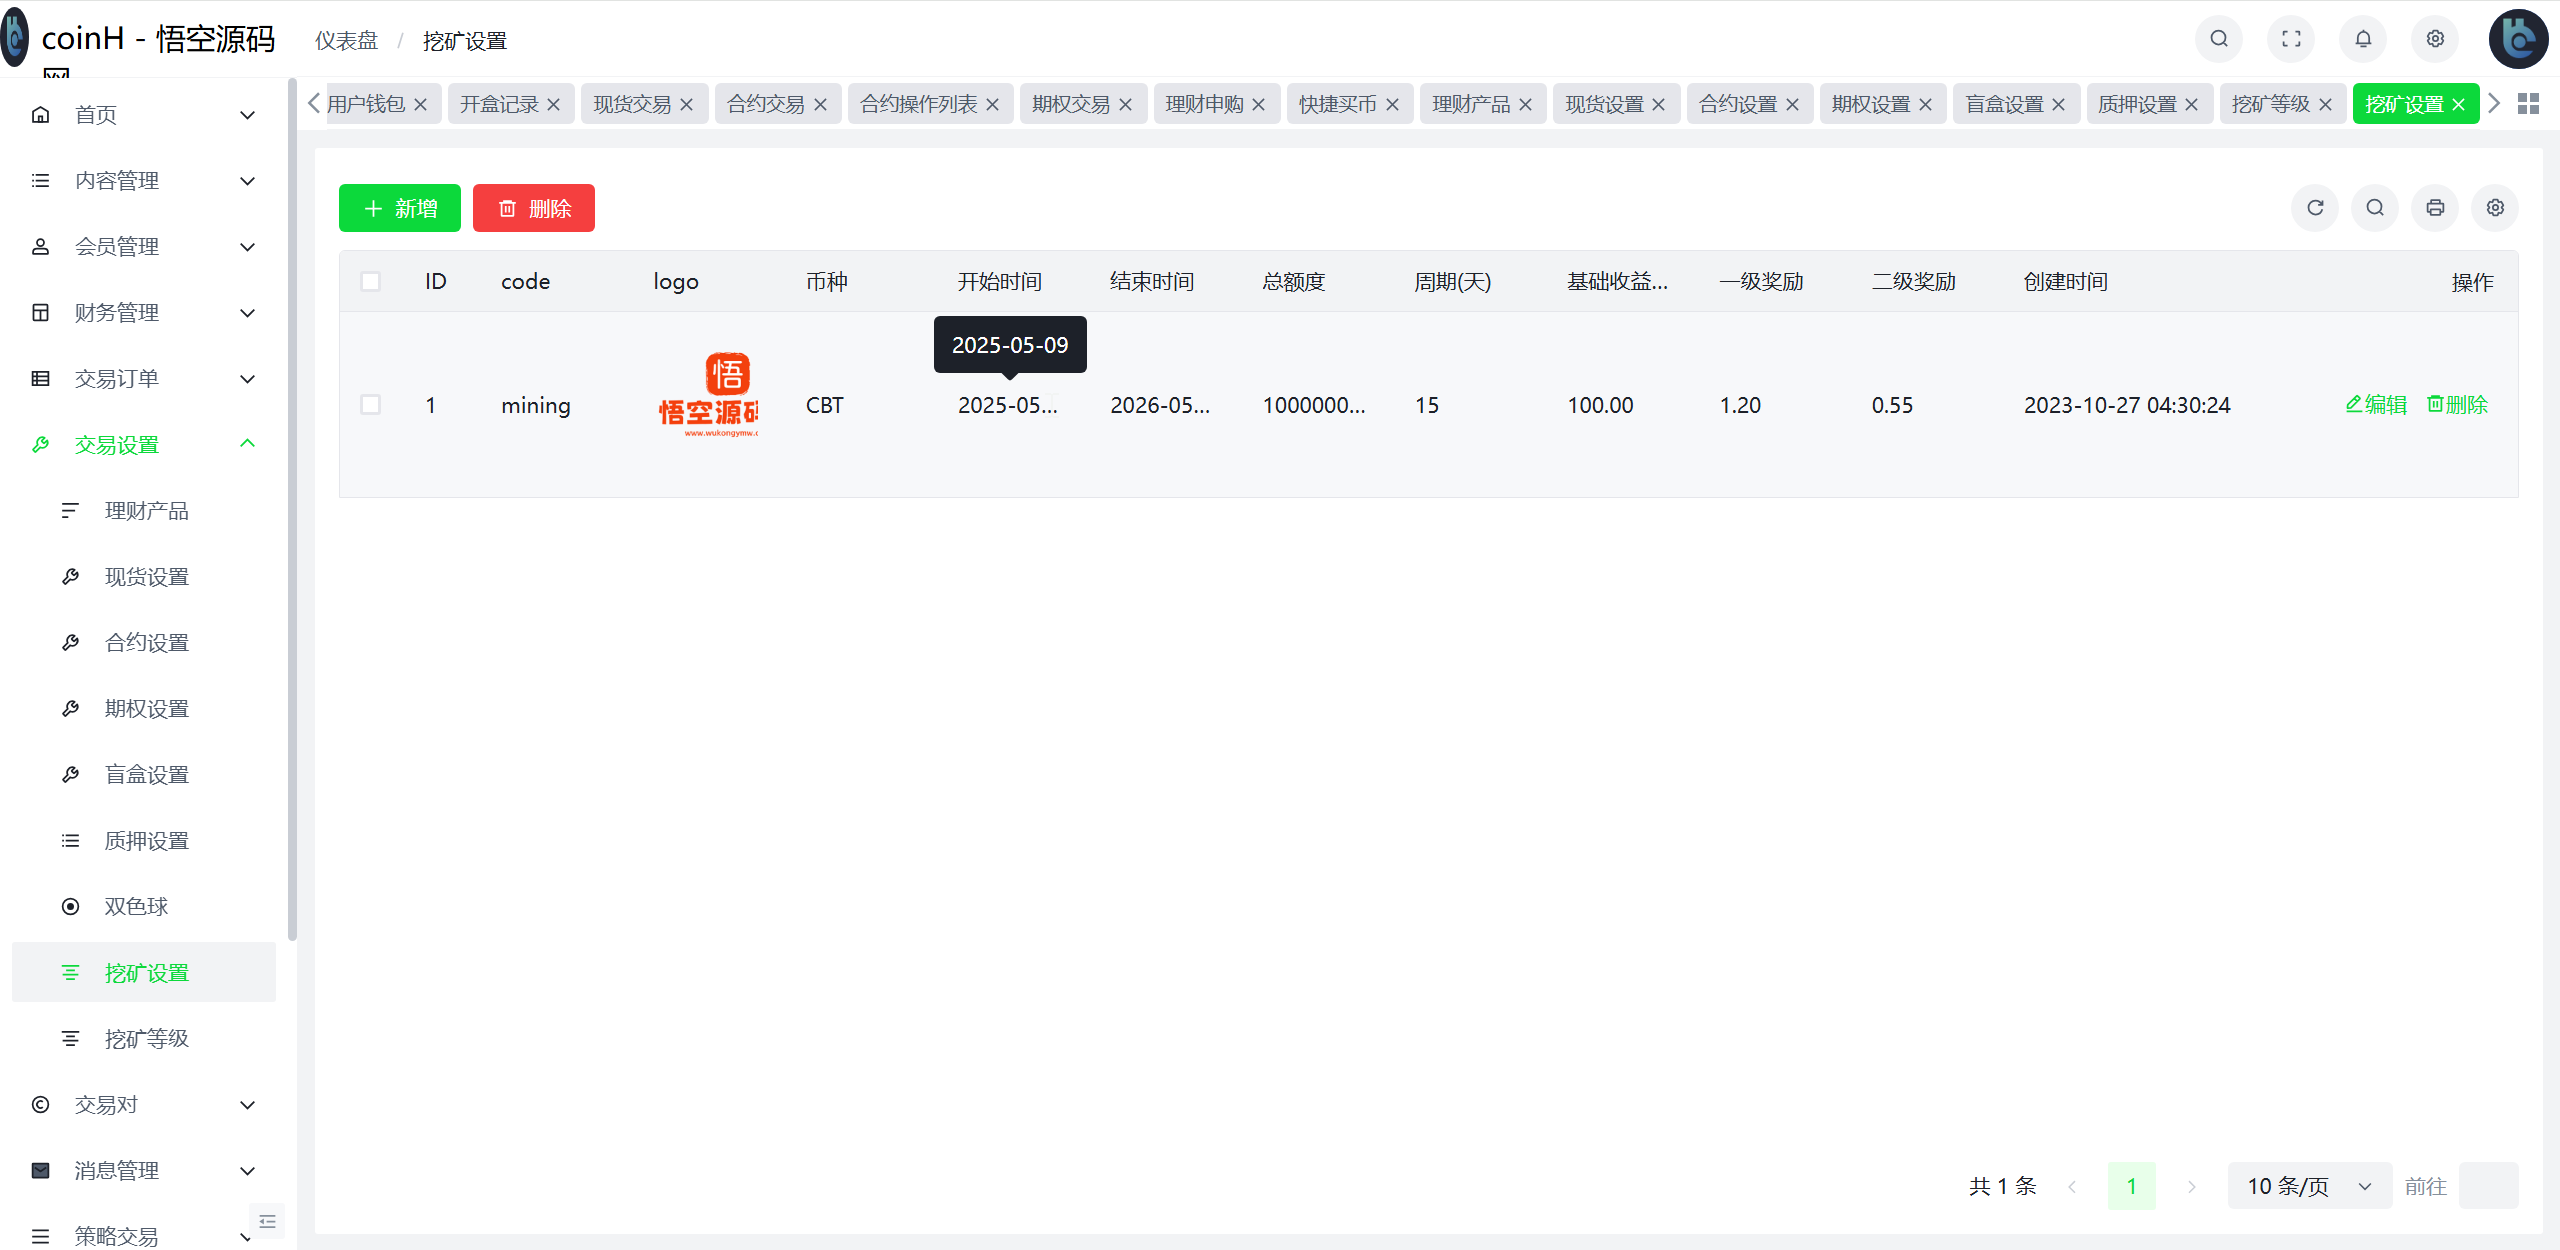Go to 仪表盘 breadcrumb link

tap(347, 41)
